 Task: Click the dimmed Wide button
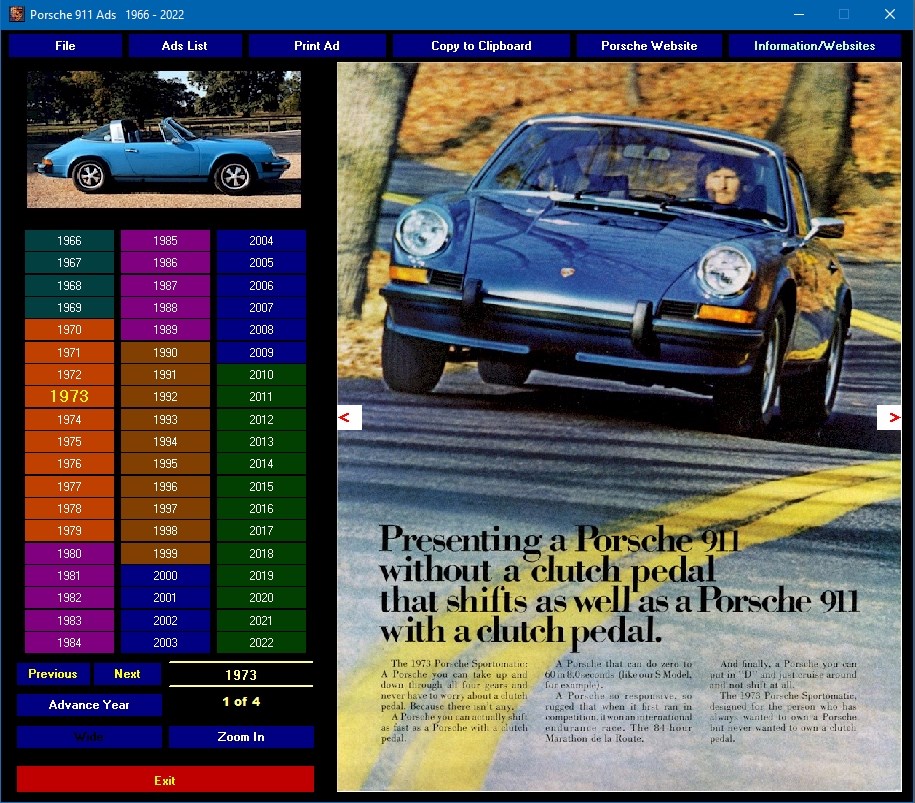pyautogui.click(x=89, y=736)
